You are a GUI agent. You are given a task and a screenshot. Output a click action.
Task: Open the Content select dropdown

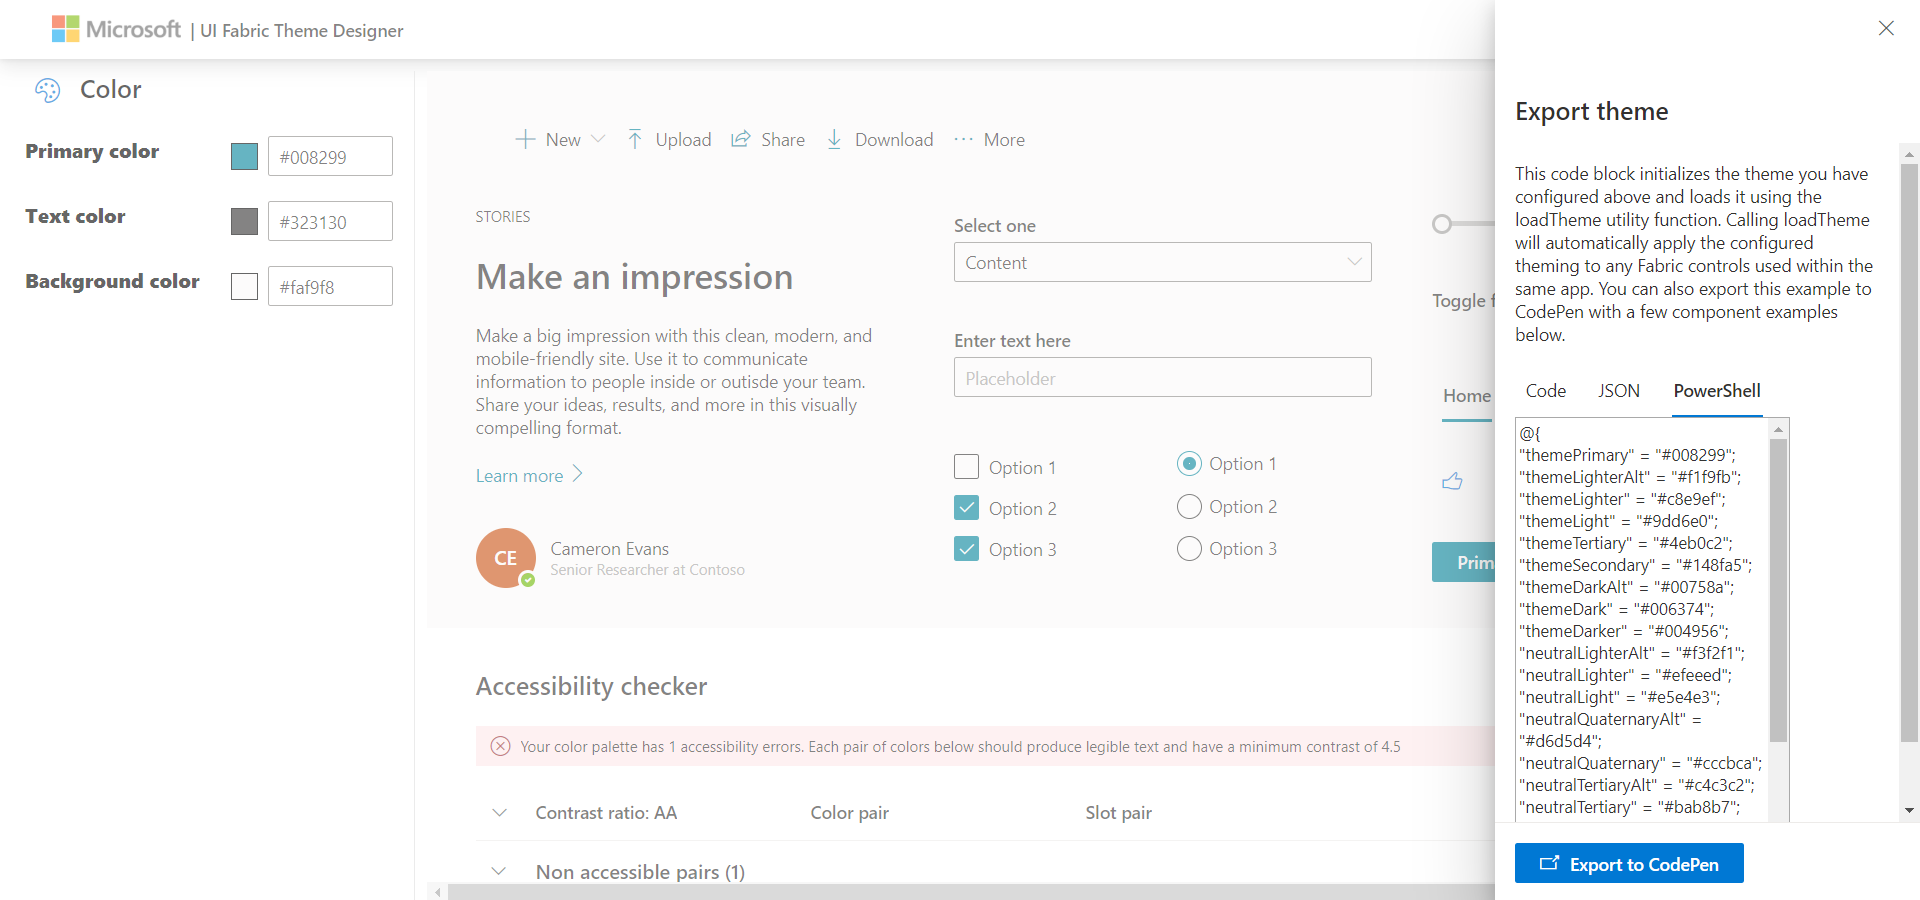(1162, 262)
